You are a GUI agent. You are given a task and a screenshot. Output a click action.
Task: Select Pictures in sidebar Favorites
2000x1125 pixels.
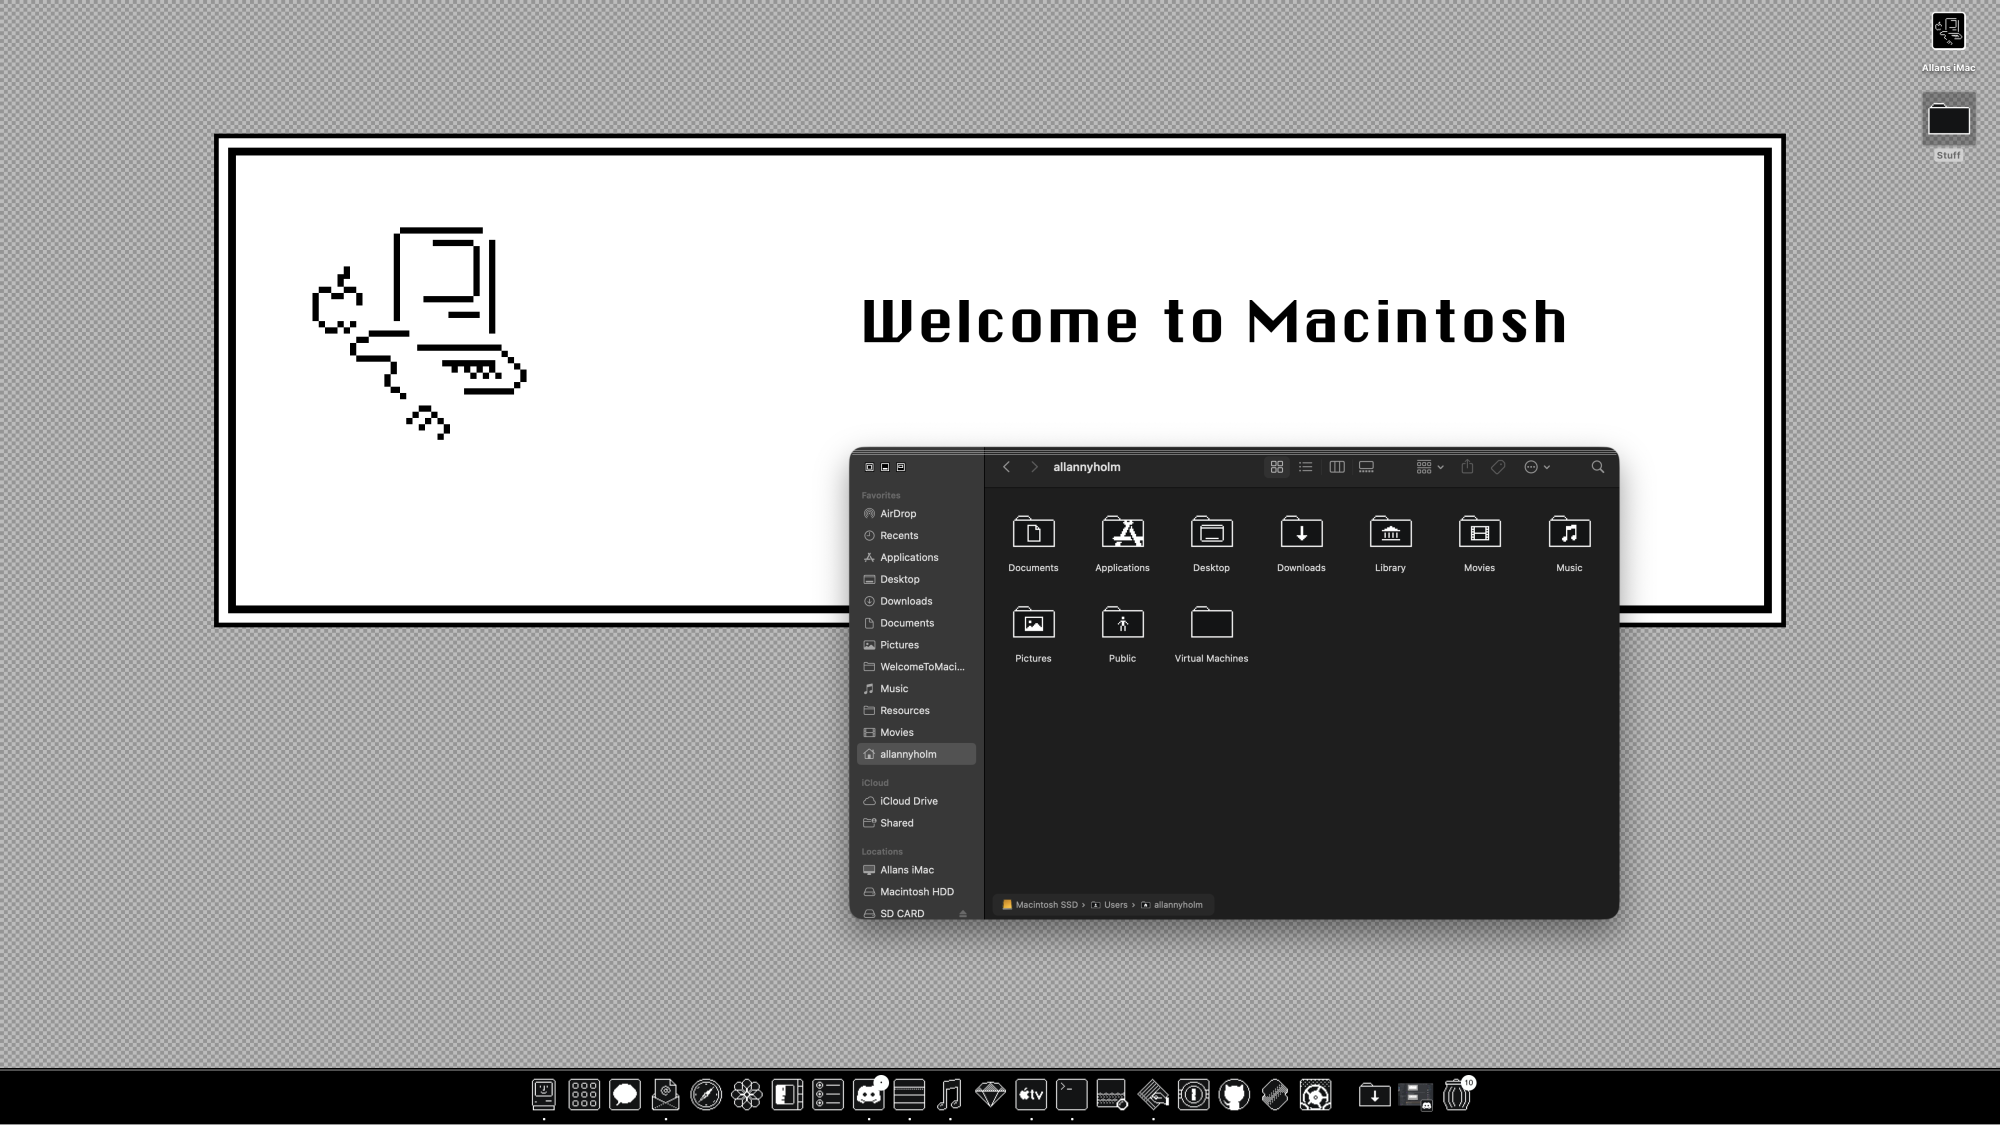(916, 645)
